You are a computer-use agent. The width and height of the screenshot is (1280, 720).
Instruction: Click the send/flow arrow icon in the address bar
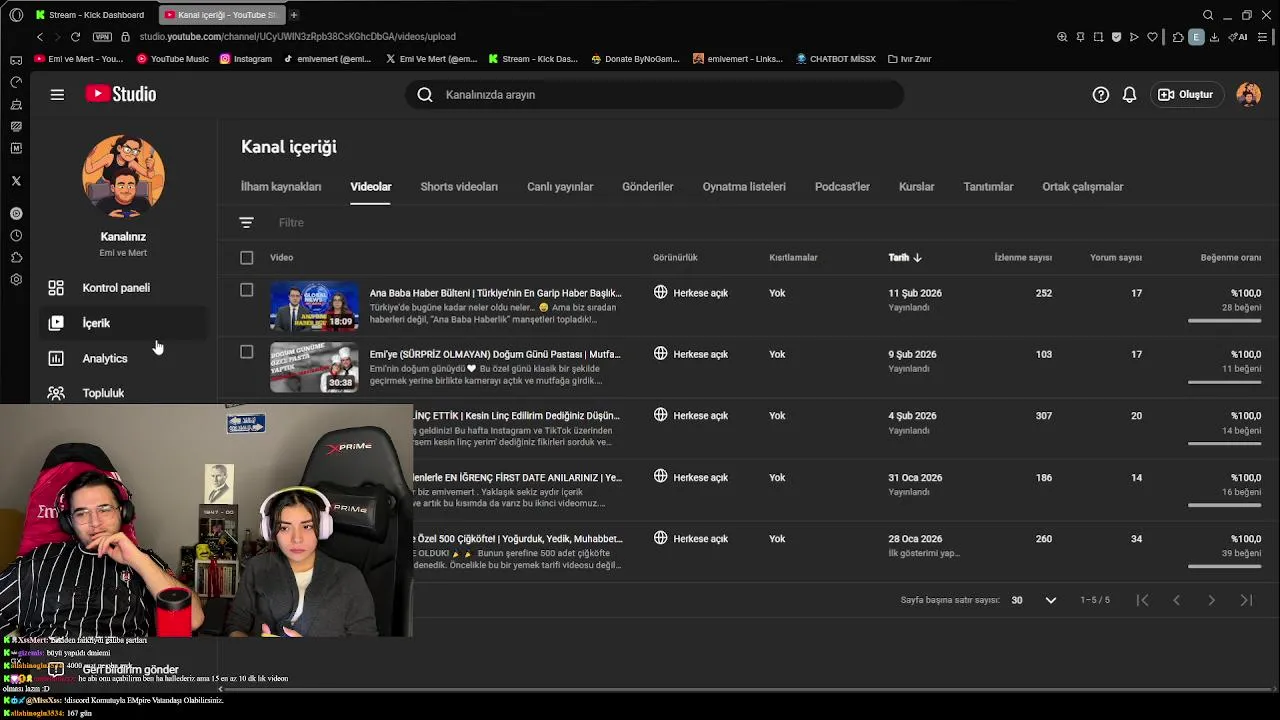[x=1134, y=37]
